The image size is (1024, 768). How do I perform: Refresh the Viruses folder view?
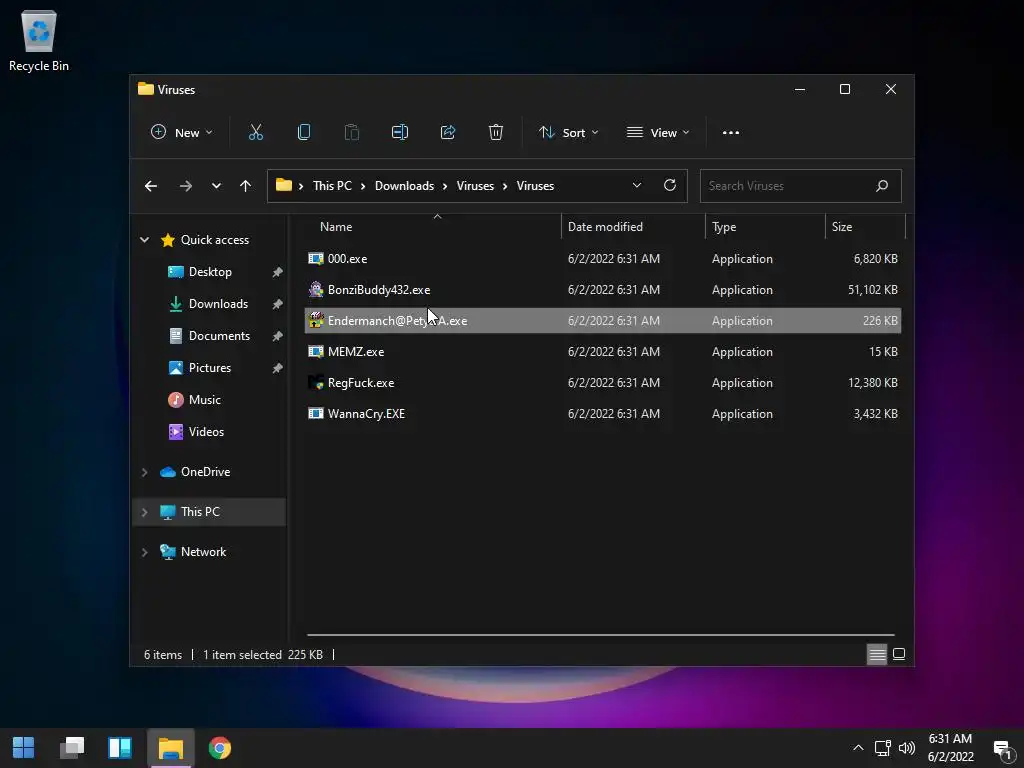click(x=669, y=185)
